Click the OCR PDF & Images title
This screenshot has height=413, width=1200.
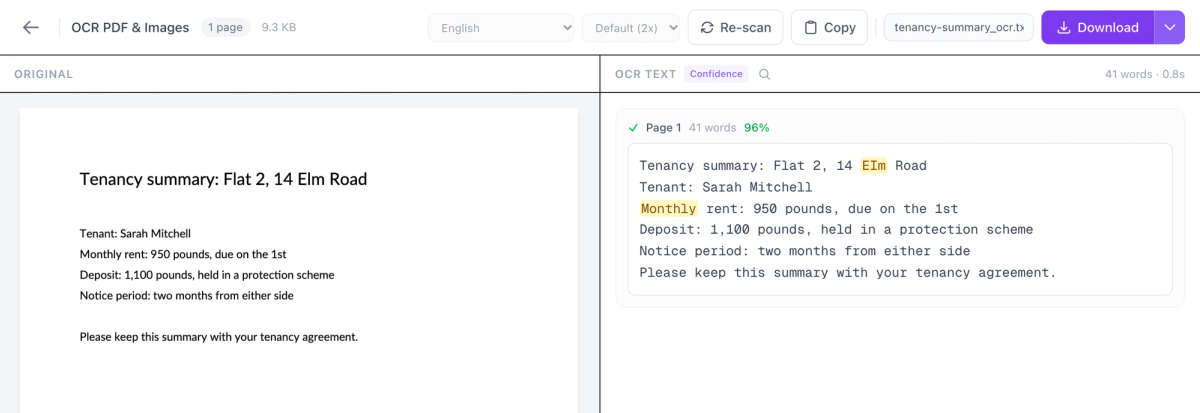point(130,28)
